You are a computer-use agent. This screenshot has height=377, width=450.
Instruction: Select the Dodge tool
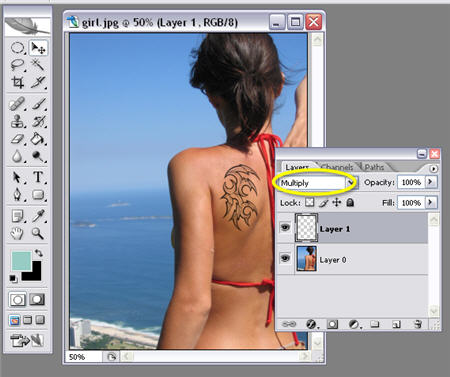(x=38, y=156)
